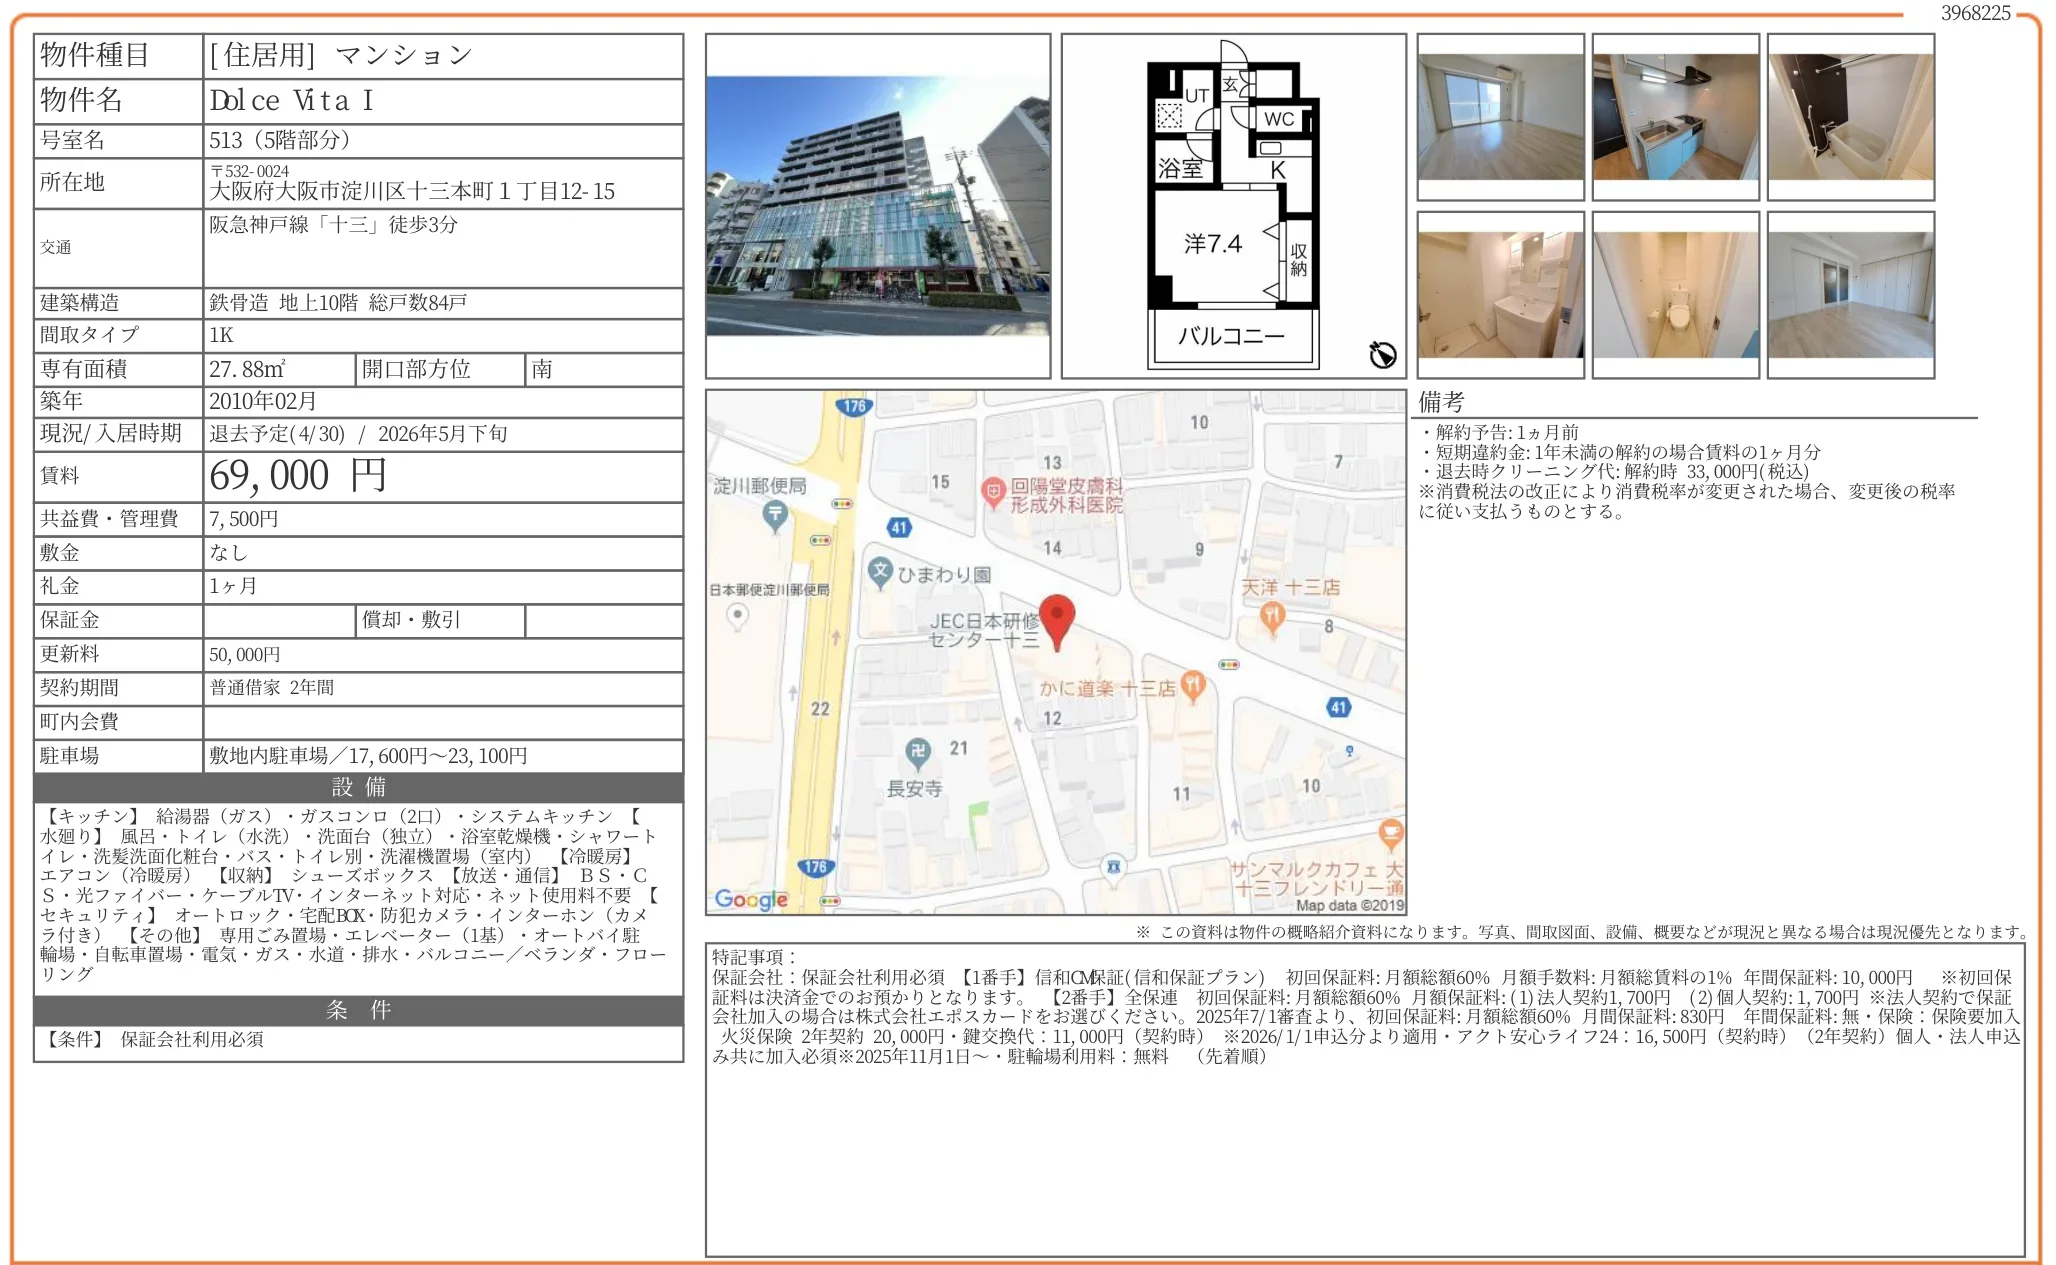Click 長安寺 temple marker icon
The width and height of the screenshot is (2056, 1265).
point(917,751)
